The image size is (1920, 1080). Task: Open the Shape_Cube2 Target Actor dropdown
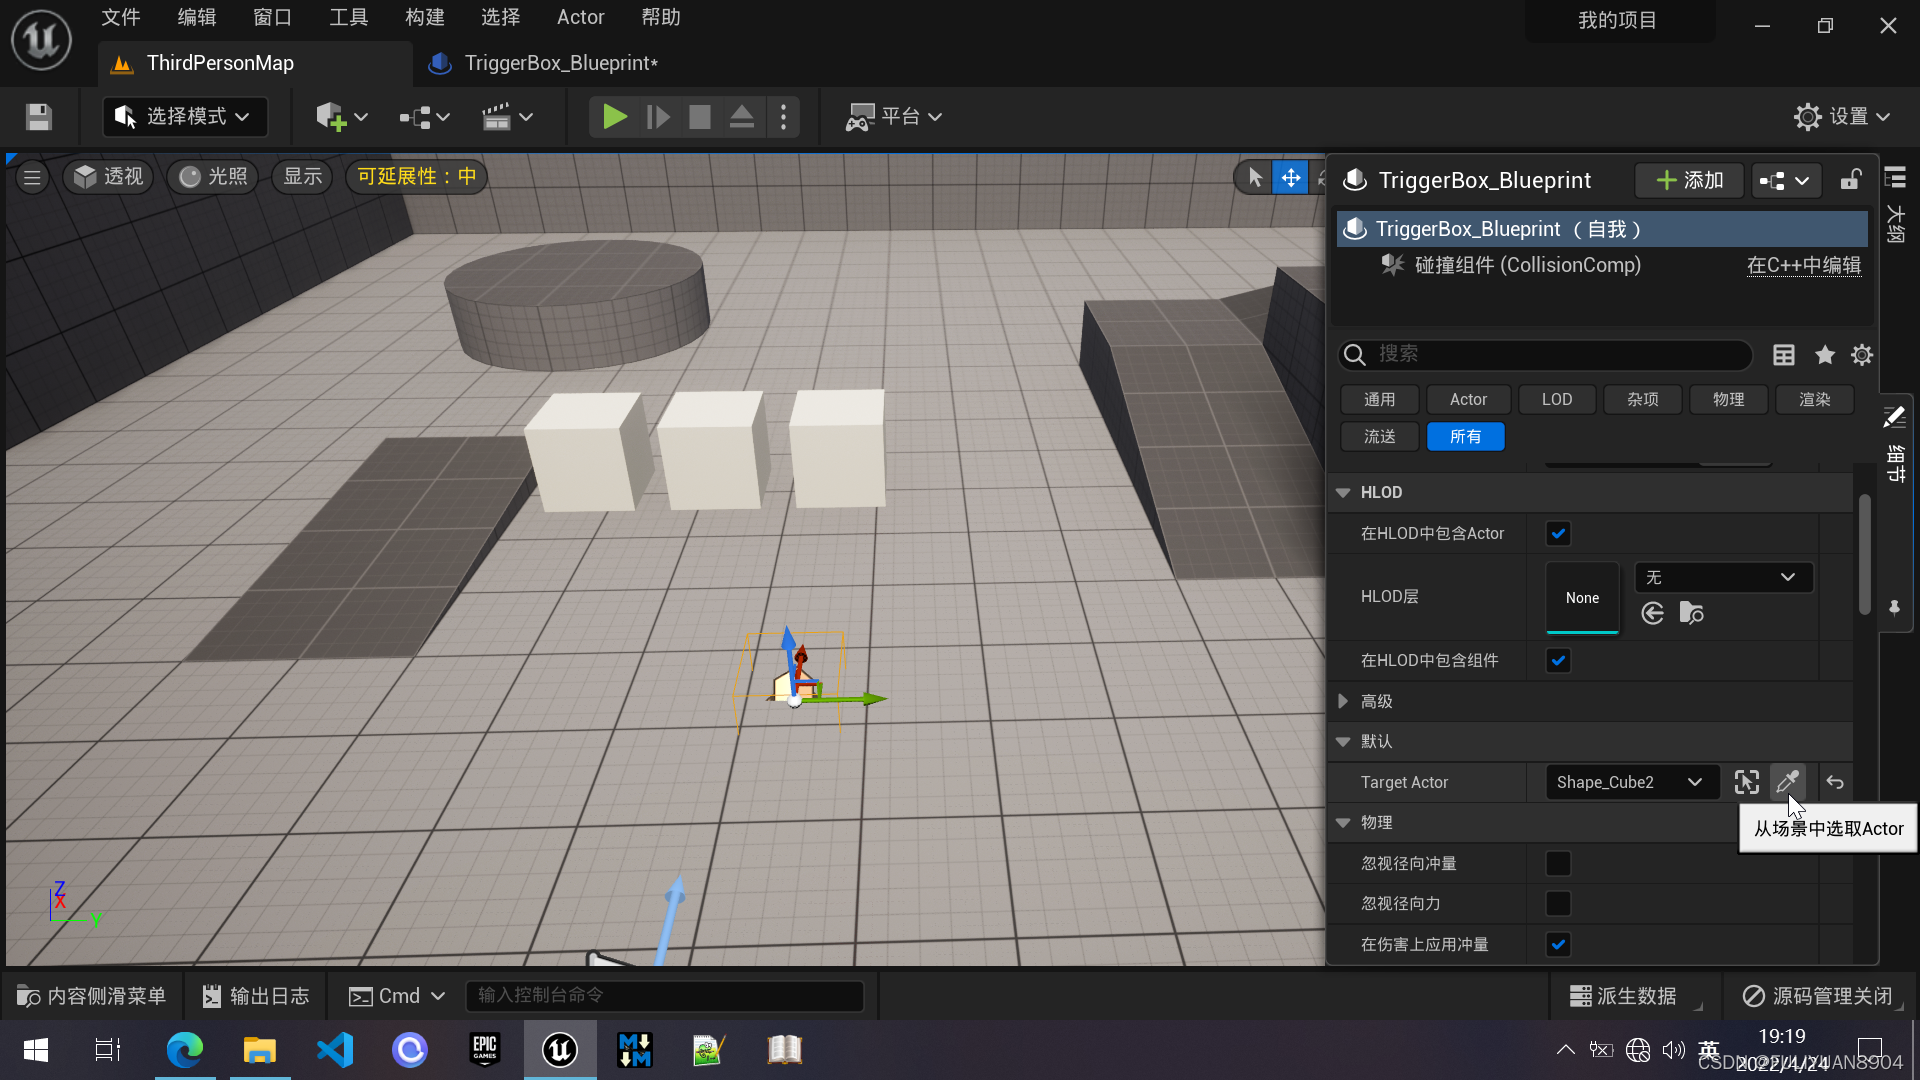coord(1630,782)
